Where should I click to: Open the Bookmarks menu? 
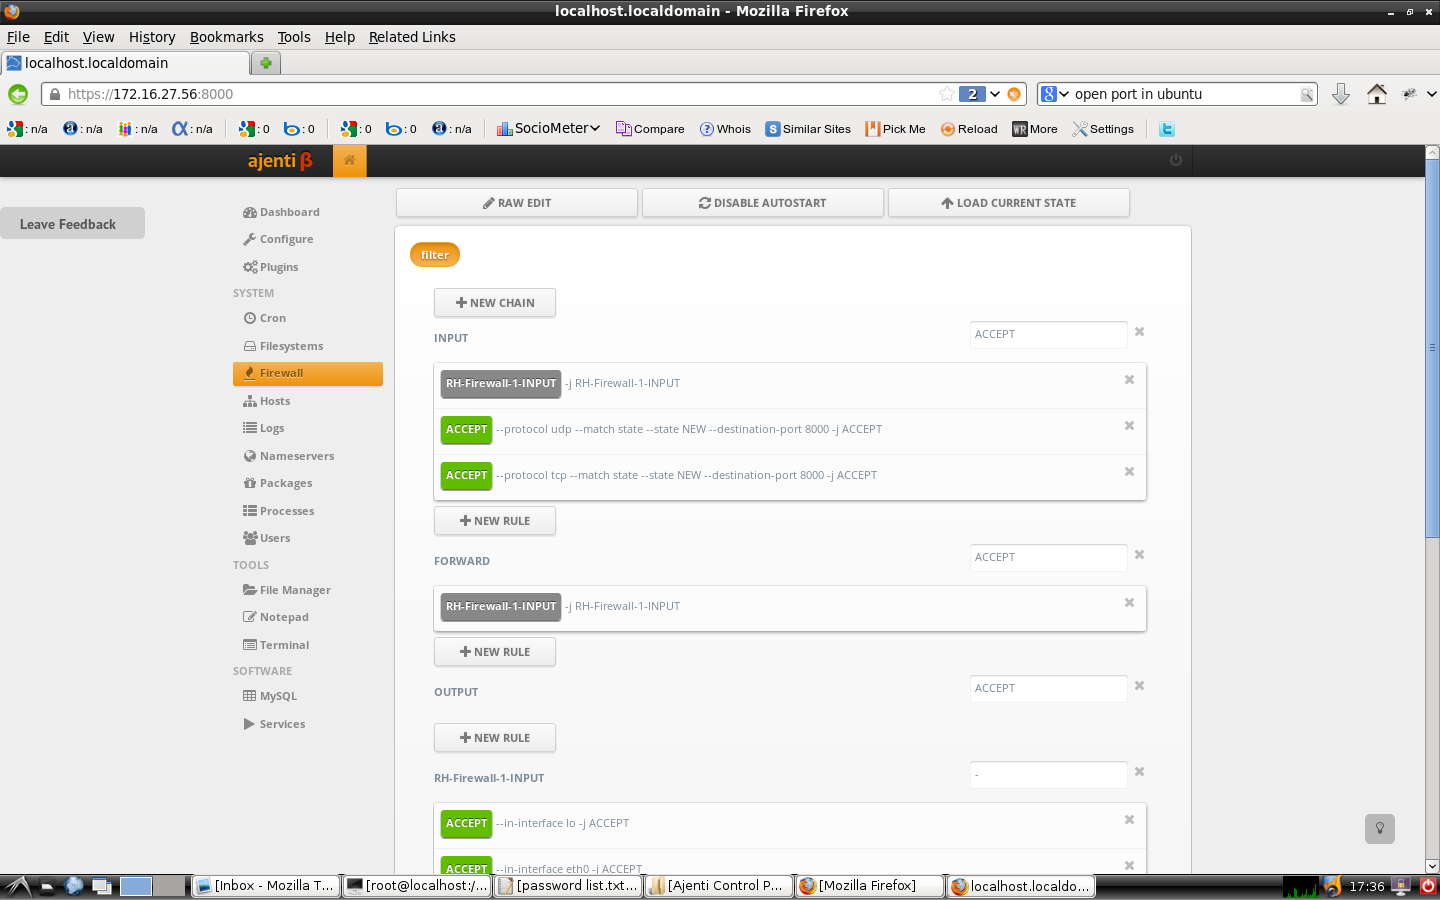pyautogui.click(x=227, y=37)
